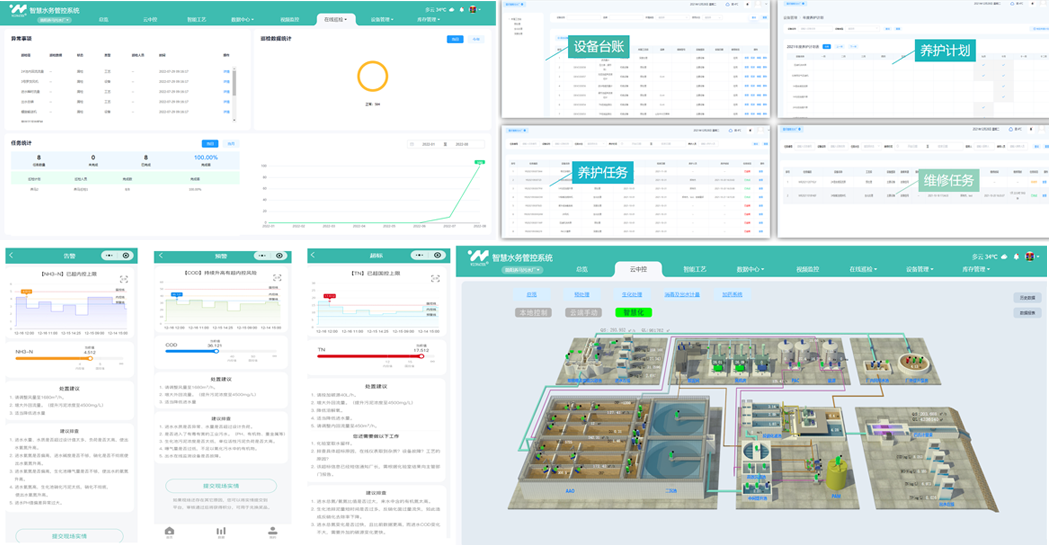Click back arrow in 告警 mobile screen

pos(10,256)
